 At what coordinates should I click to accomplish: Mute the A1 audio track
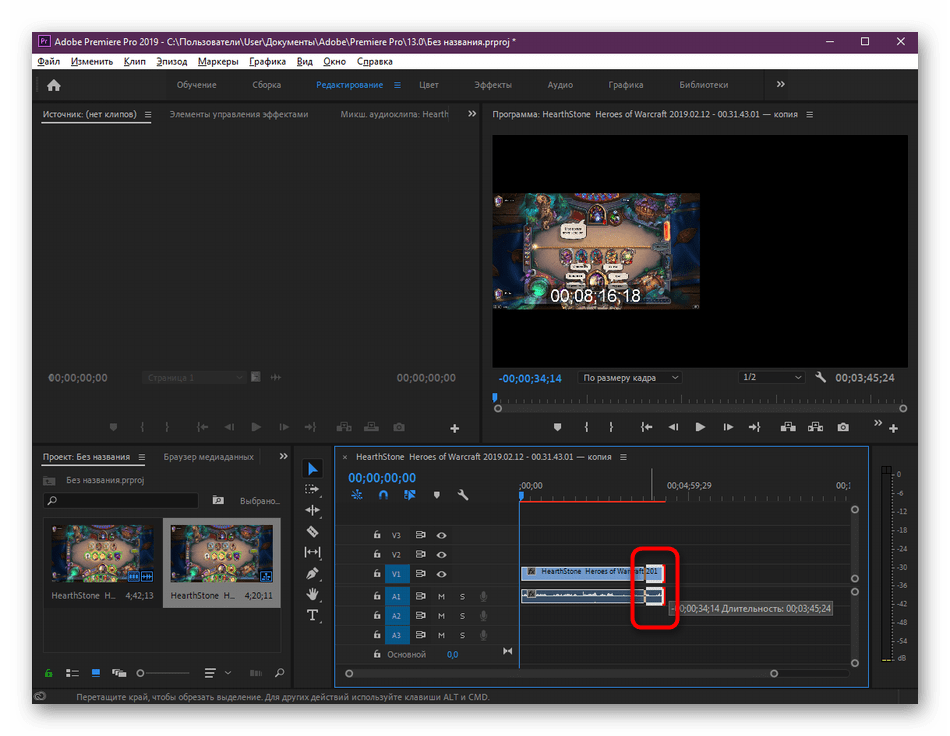pos(441,597)
